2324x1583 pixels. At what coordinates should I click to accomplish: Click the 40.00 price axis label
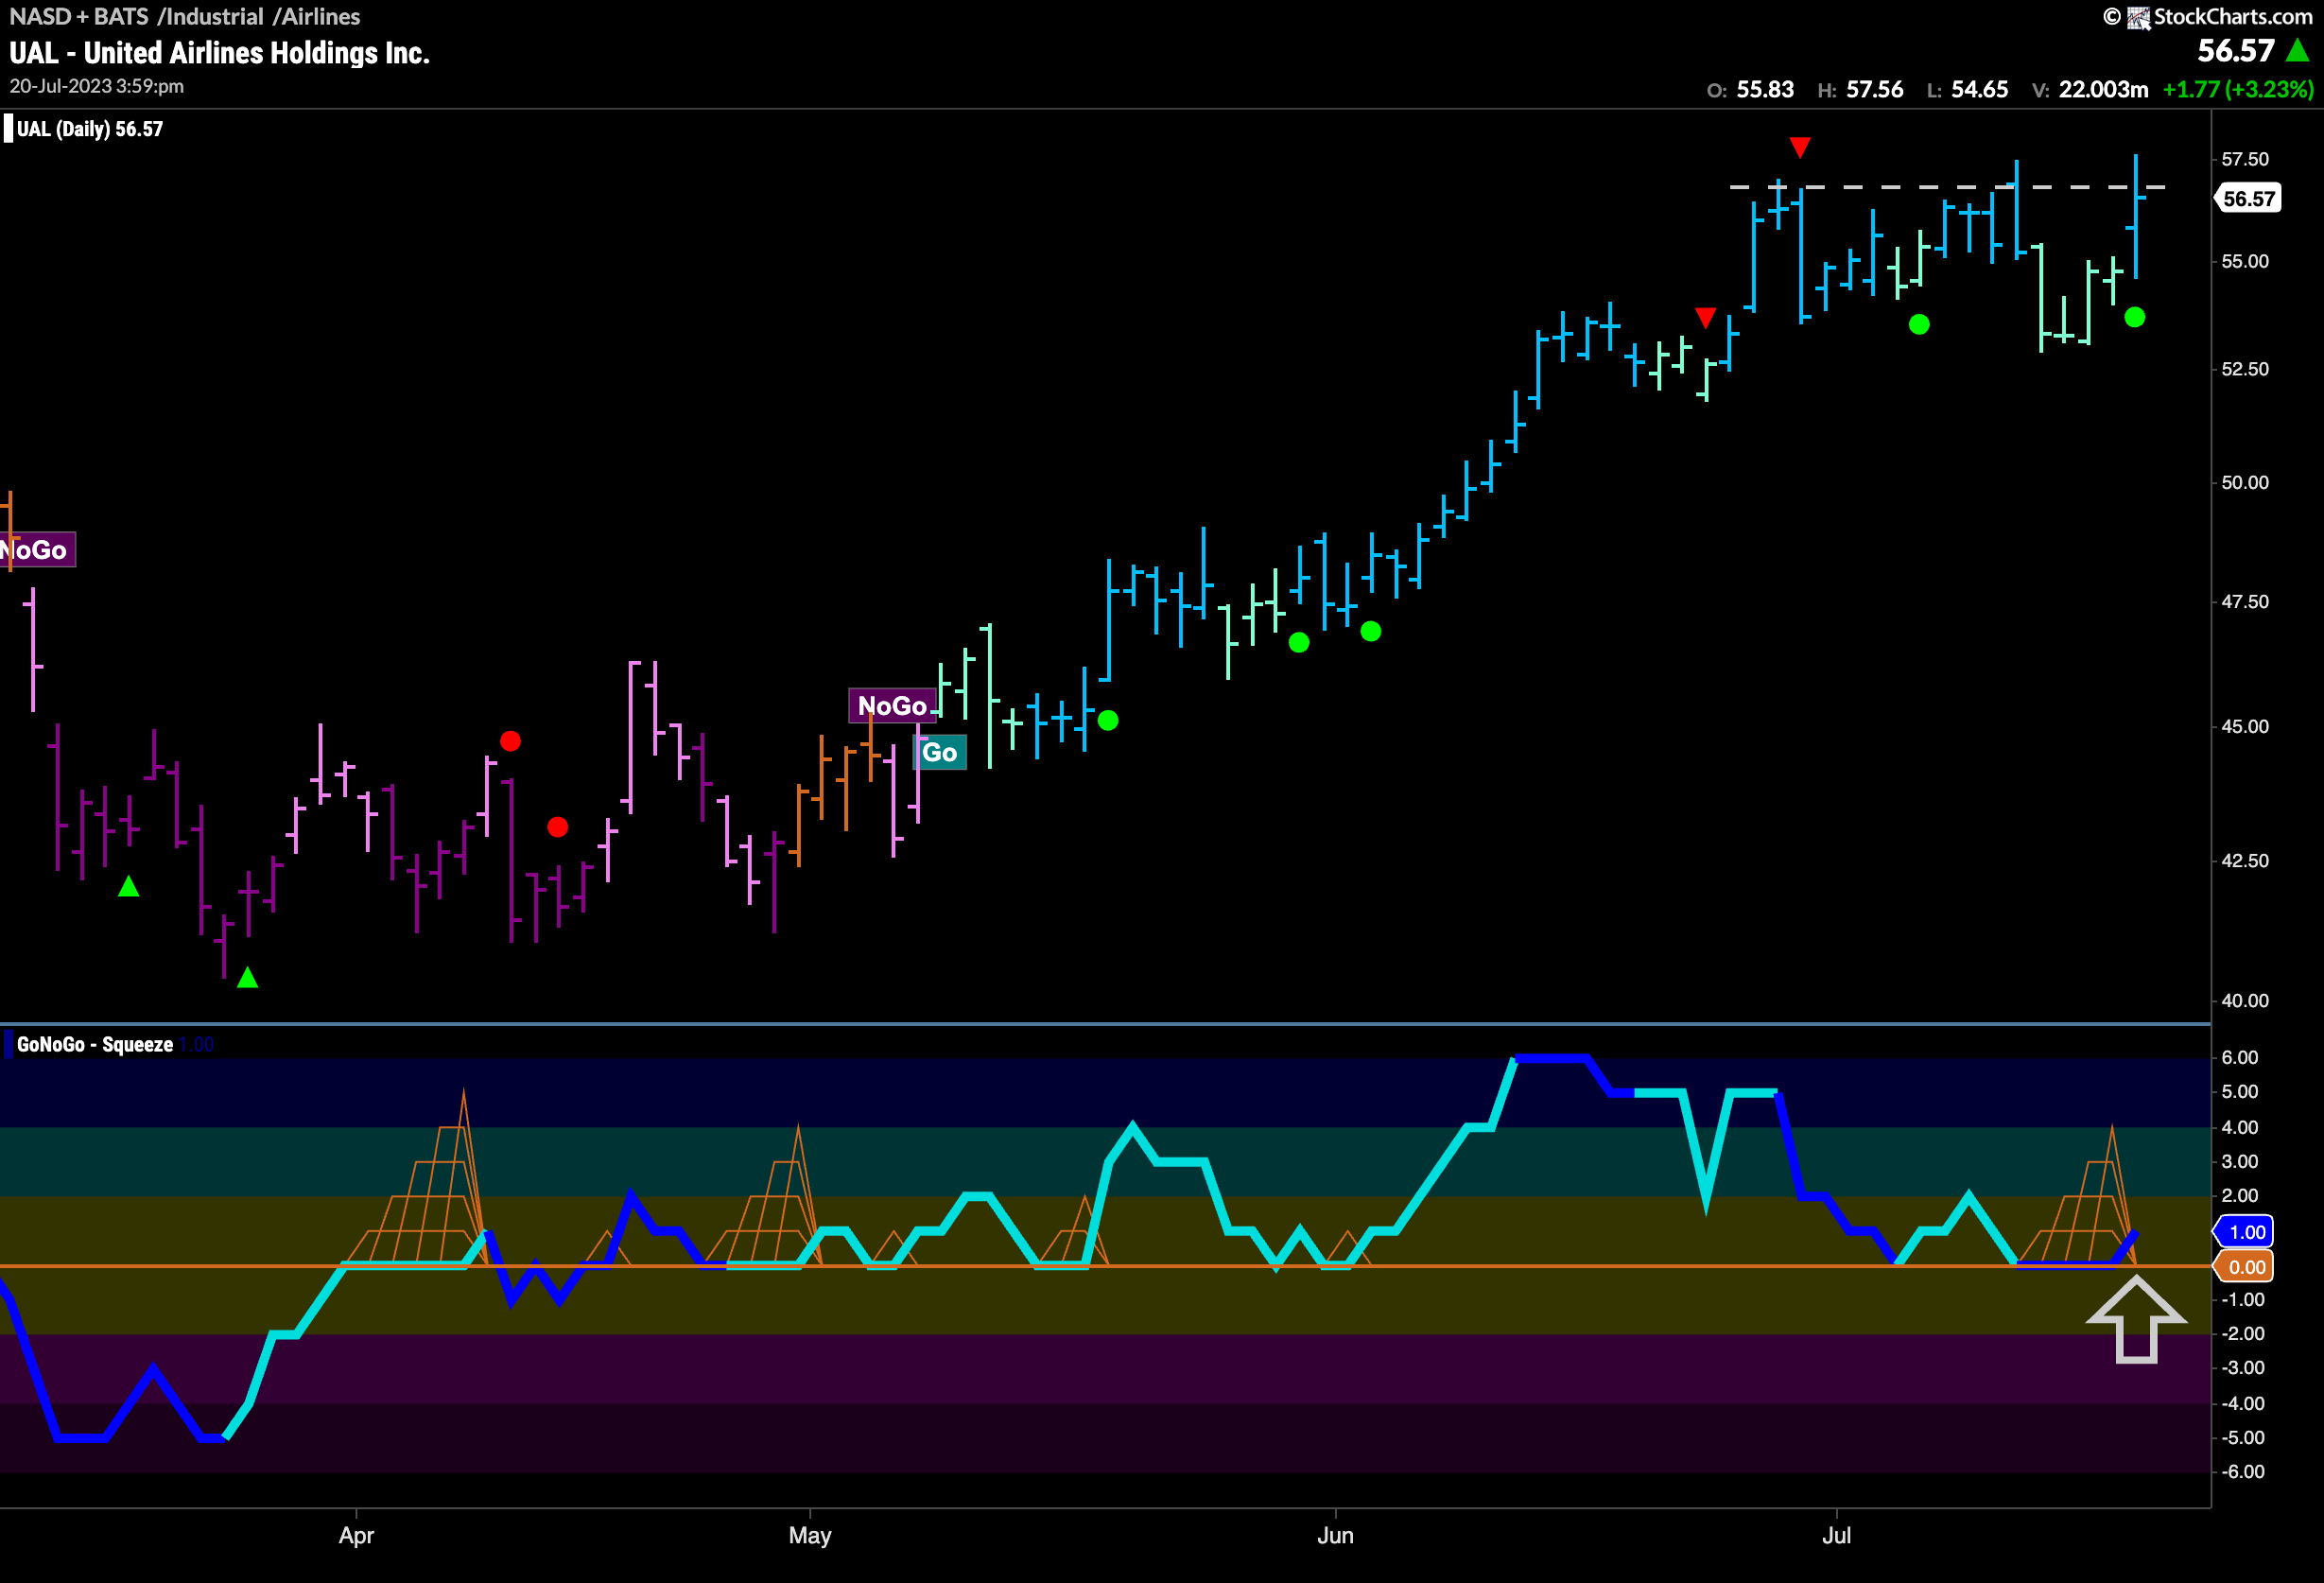[2245, 1000]
